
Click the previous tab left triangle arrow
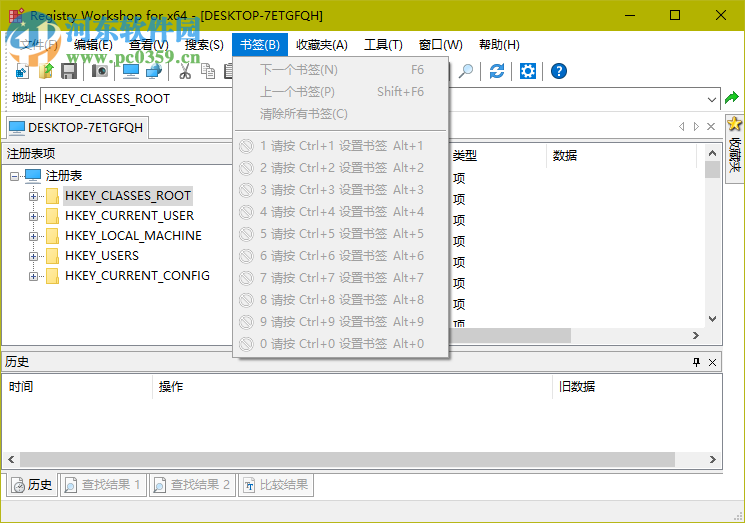[x=682, y=126]
